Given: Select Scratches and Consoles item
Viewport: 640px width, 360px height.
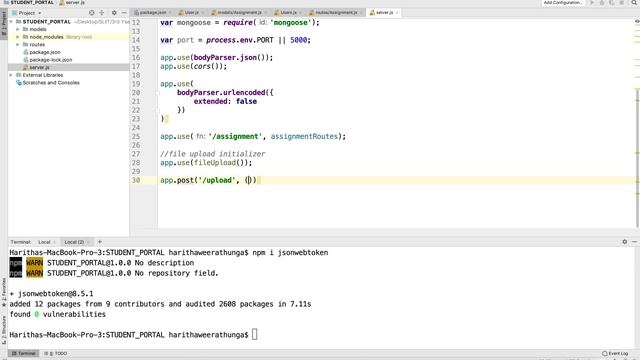Looking at the screenshot, I should pos(51,82).
